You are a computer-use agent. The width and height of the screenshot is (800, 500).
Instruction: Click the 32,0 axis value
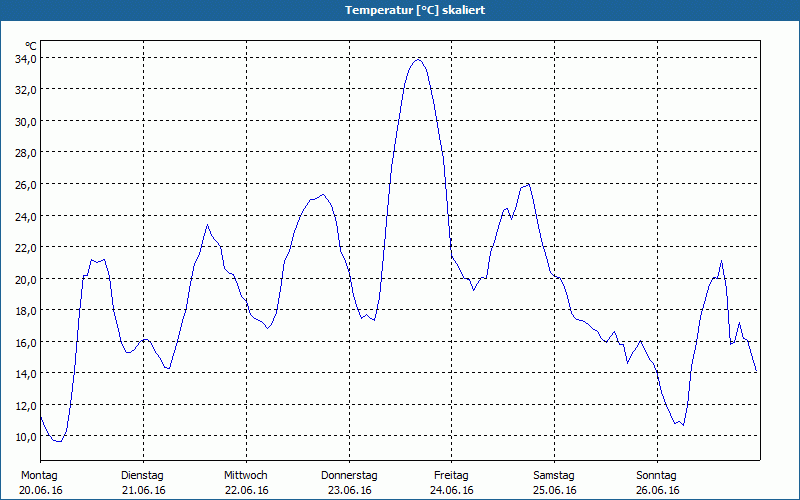click(x=26, y=90)
